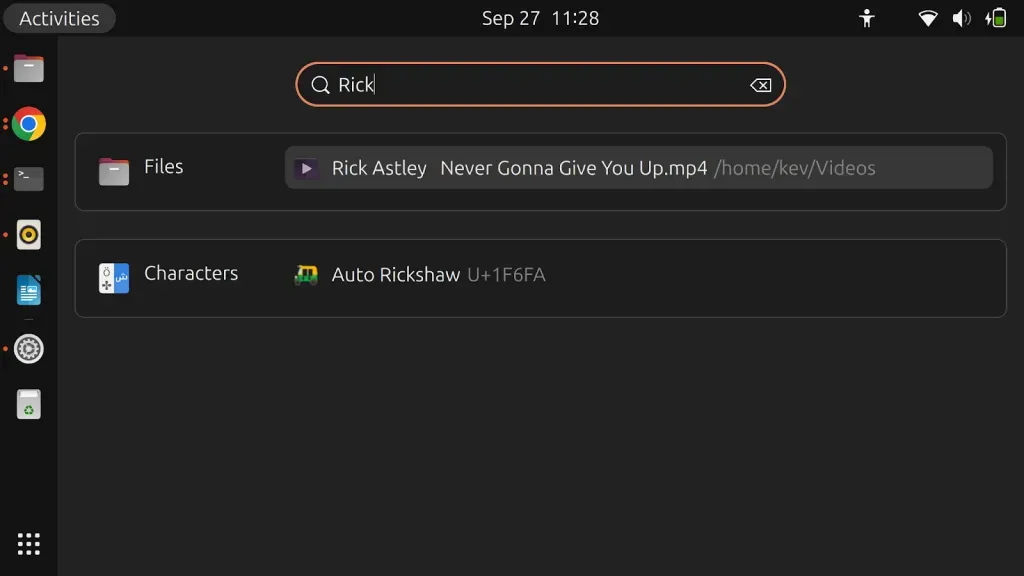Open the Trash icon
The image size is (1024, 576).
(x=29, y=405)
